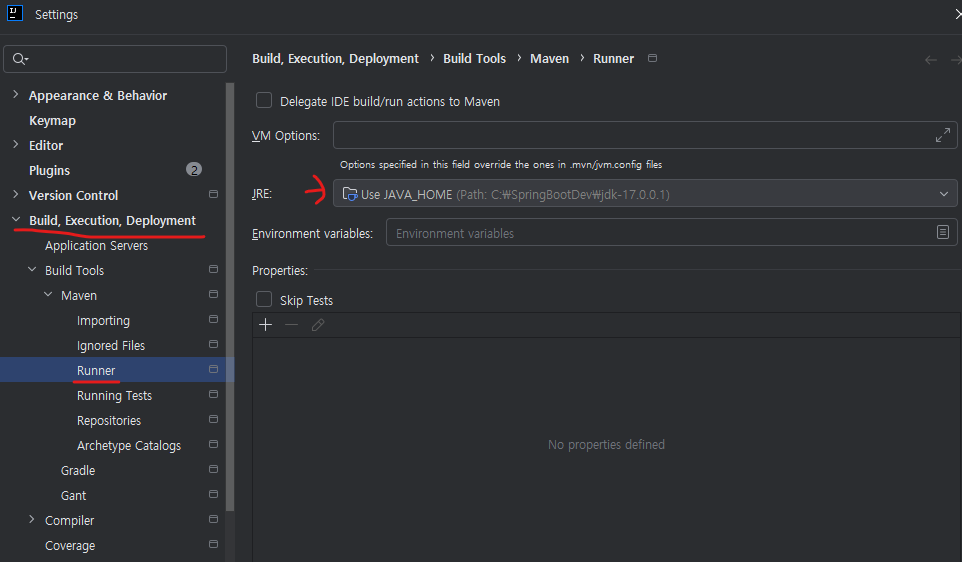Select Ignored Files under Maven
Viewport: 962px width, 562px height.
pos(110,345)
